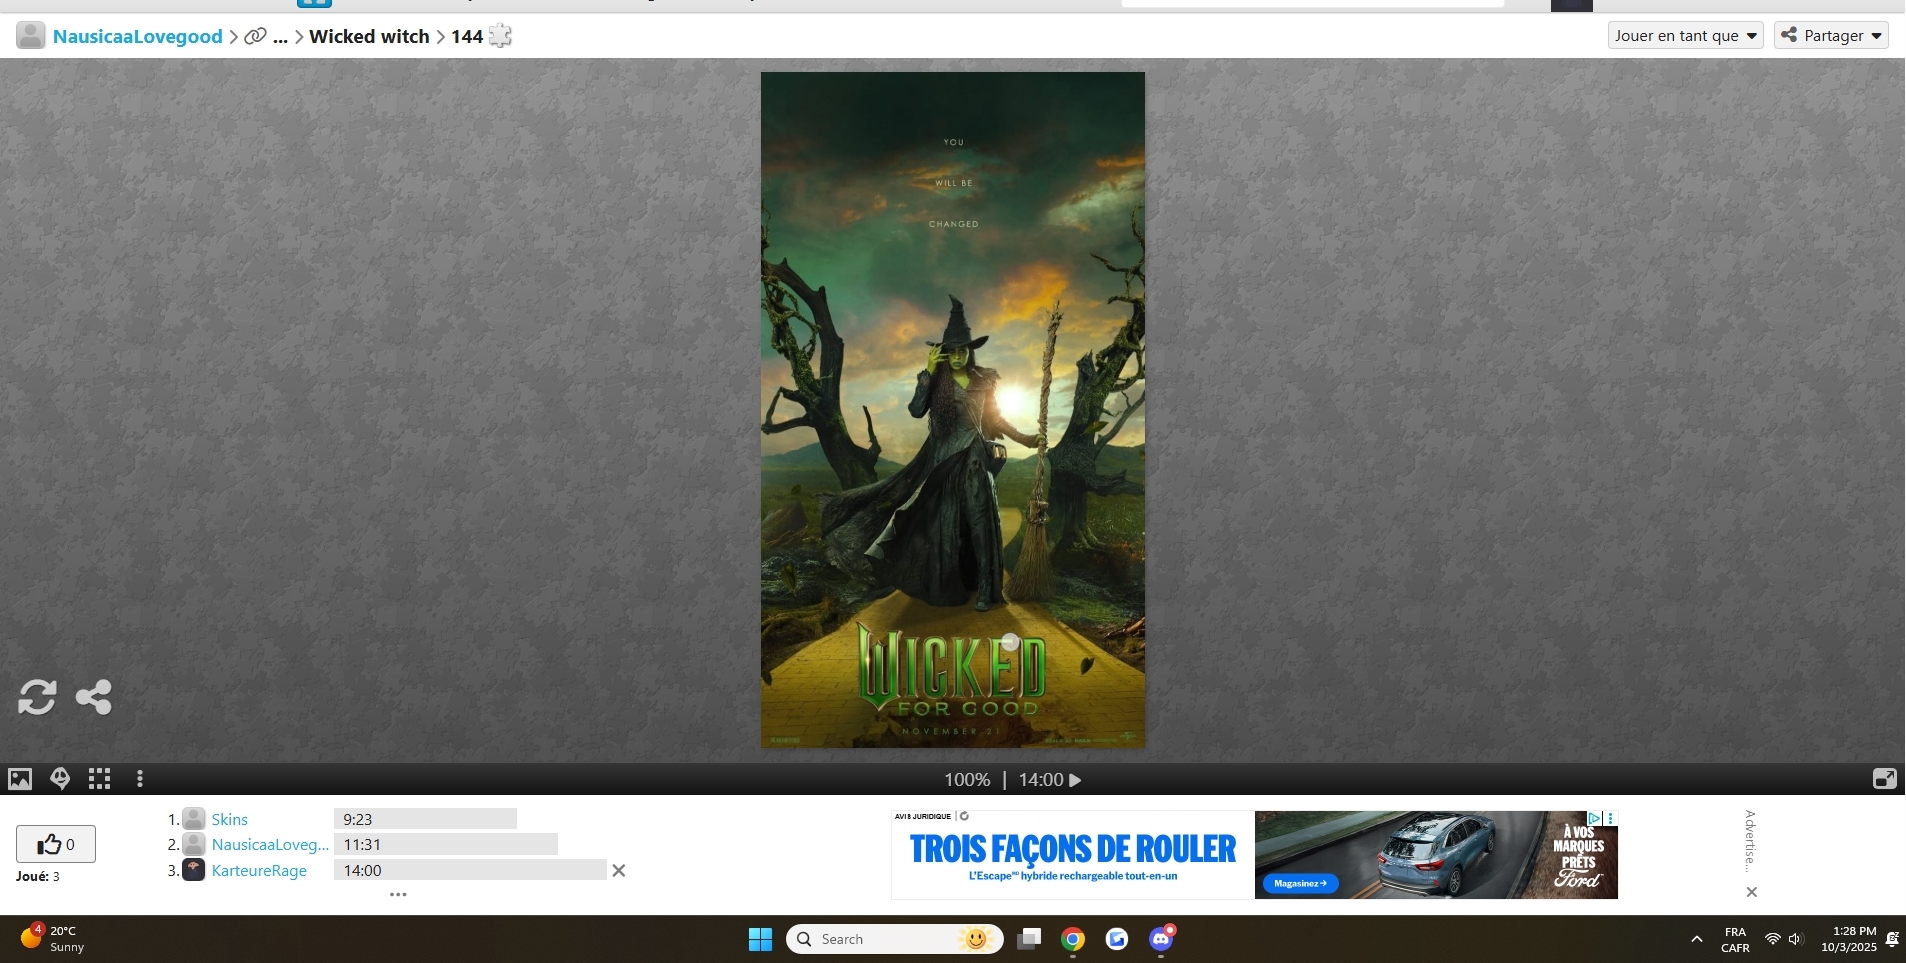Click the KarteureRage avatar picture

point(194,870)
